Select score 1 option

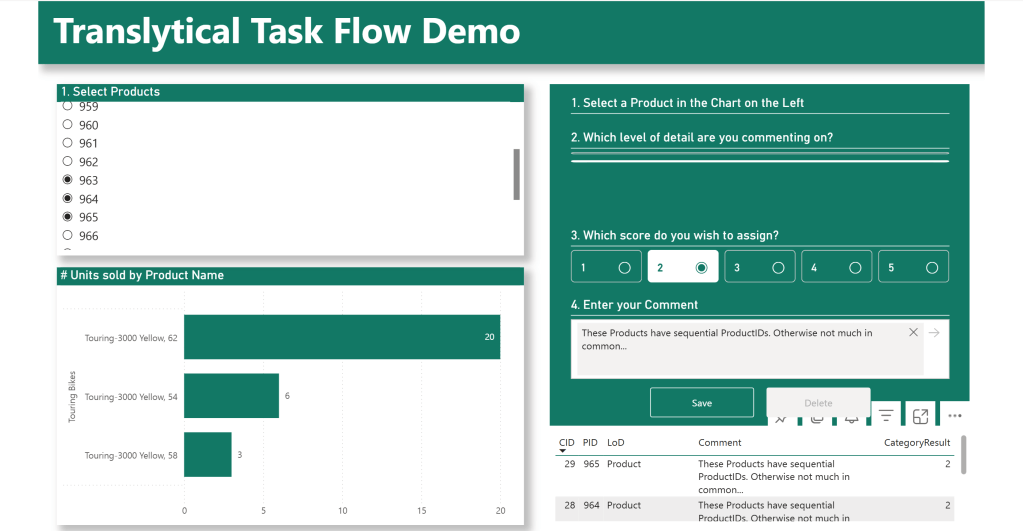[x=624, y=267]
